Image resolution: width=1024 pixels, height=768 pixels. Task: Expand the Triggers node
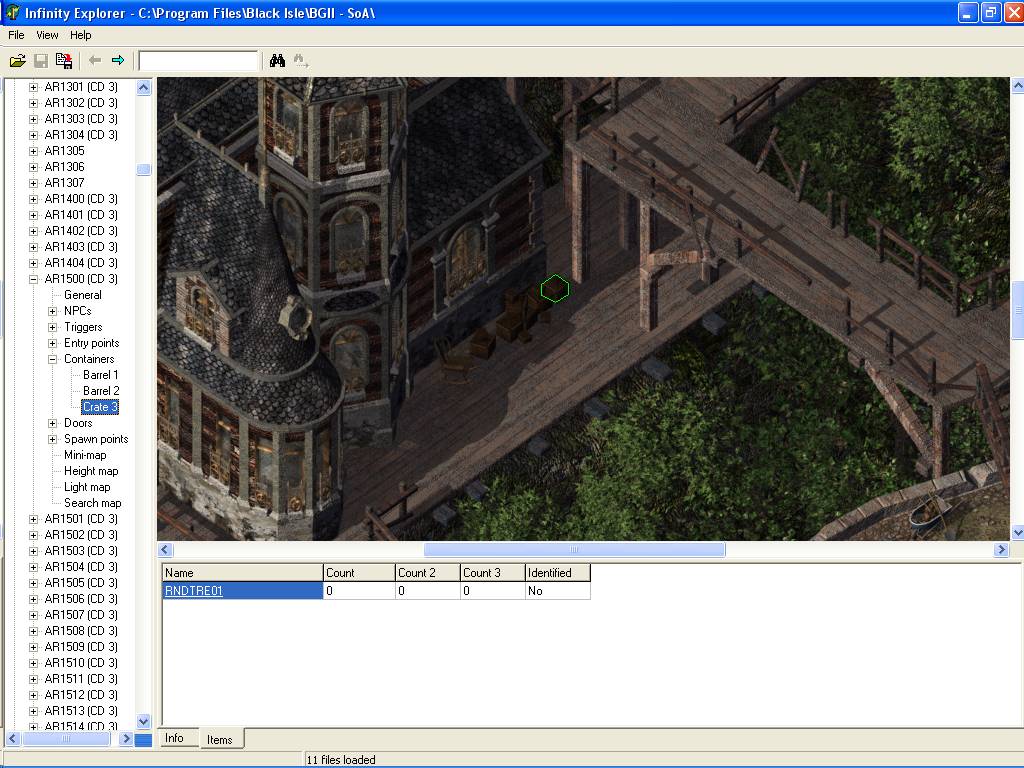53,327
